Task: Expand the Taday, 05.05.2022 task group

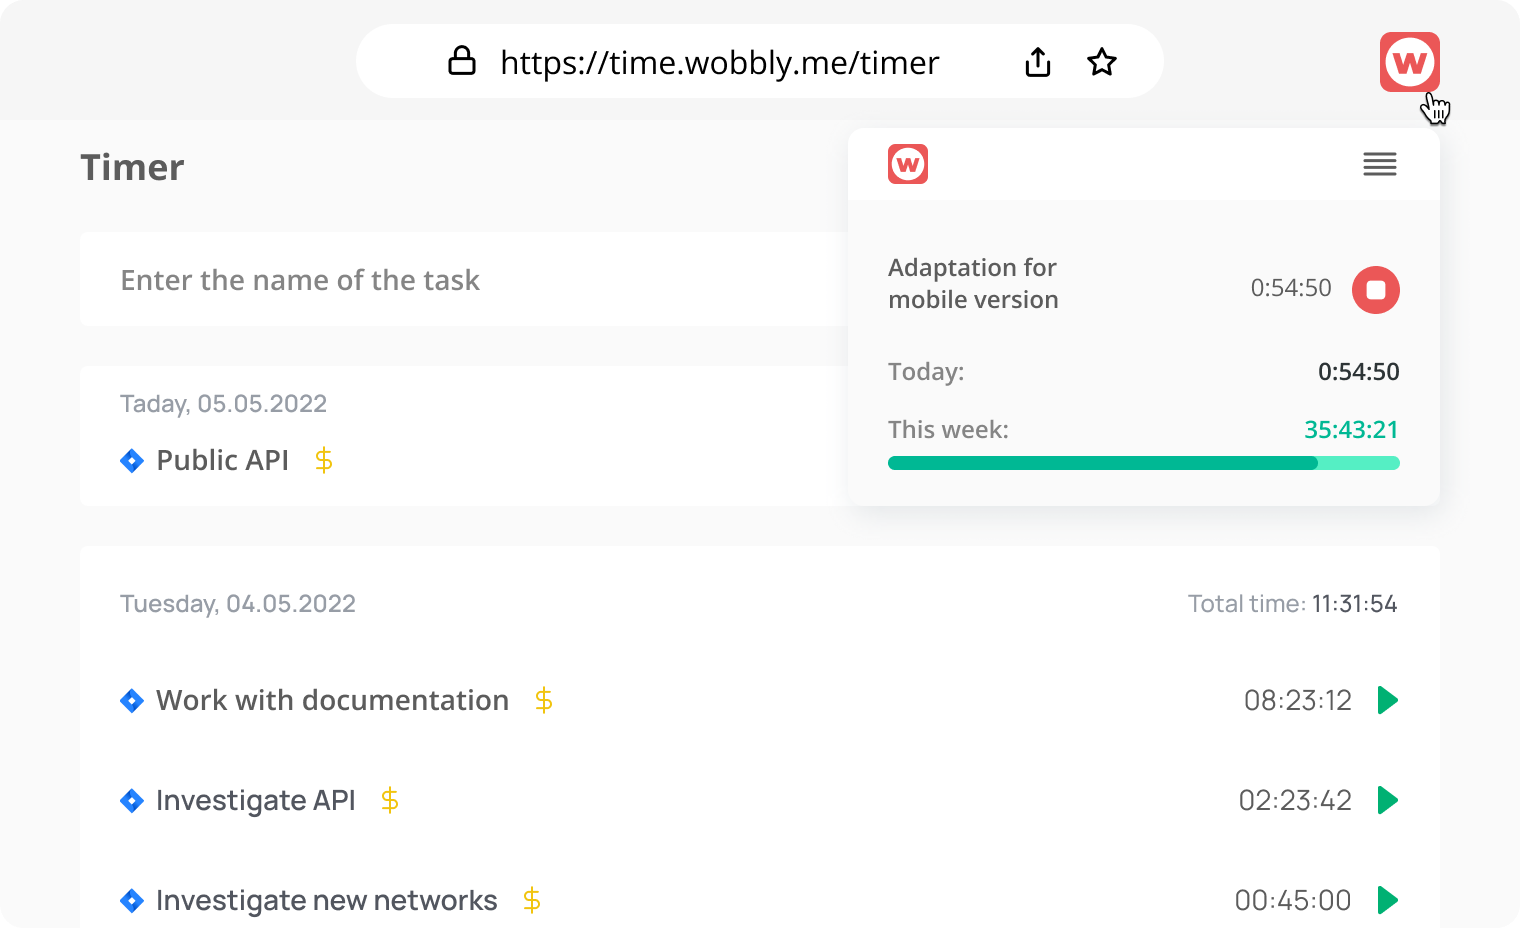Action: click(x=223, y=403)
